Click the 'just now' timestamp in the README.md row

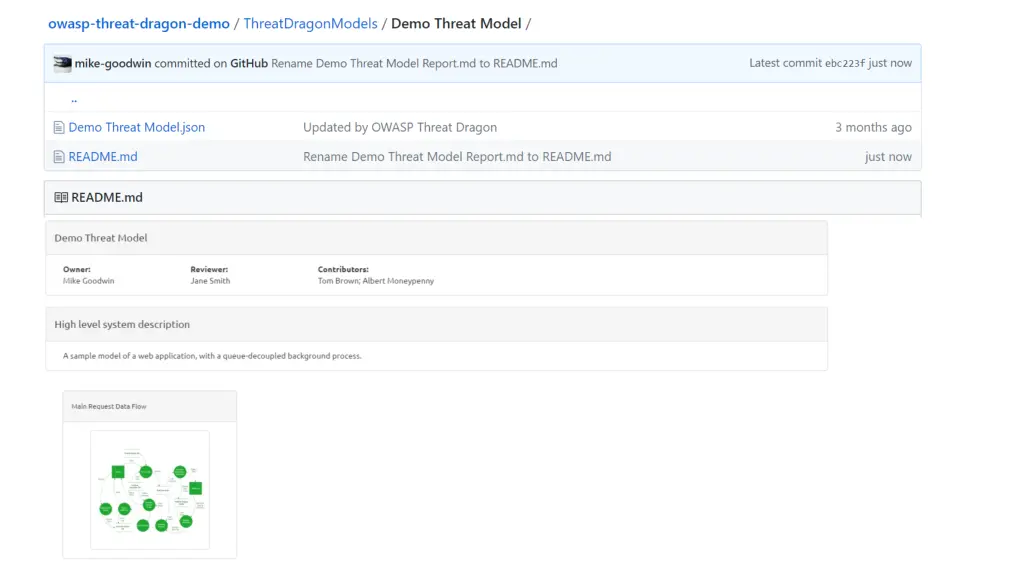pos(888,157)
